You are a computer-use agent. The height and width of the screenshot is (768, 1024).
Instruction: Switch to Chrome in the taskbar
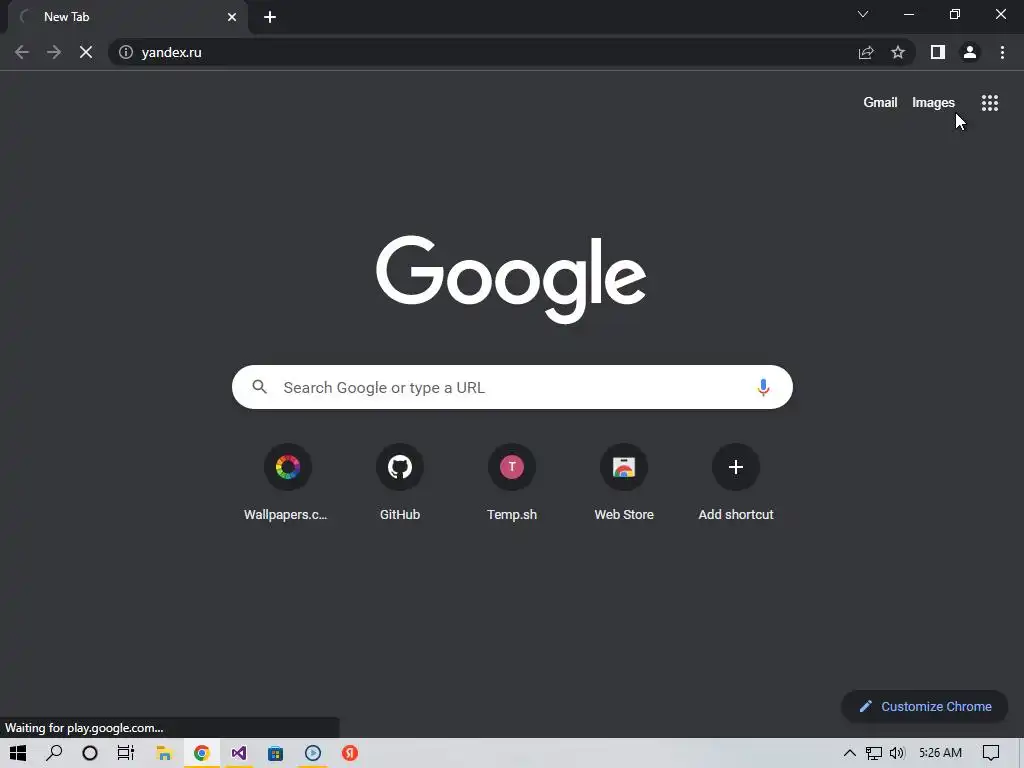coord(201,753)
